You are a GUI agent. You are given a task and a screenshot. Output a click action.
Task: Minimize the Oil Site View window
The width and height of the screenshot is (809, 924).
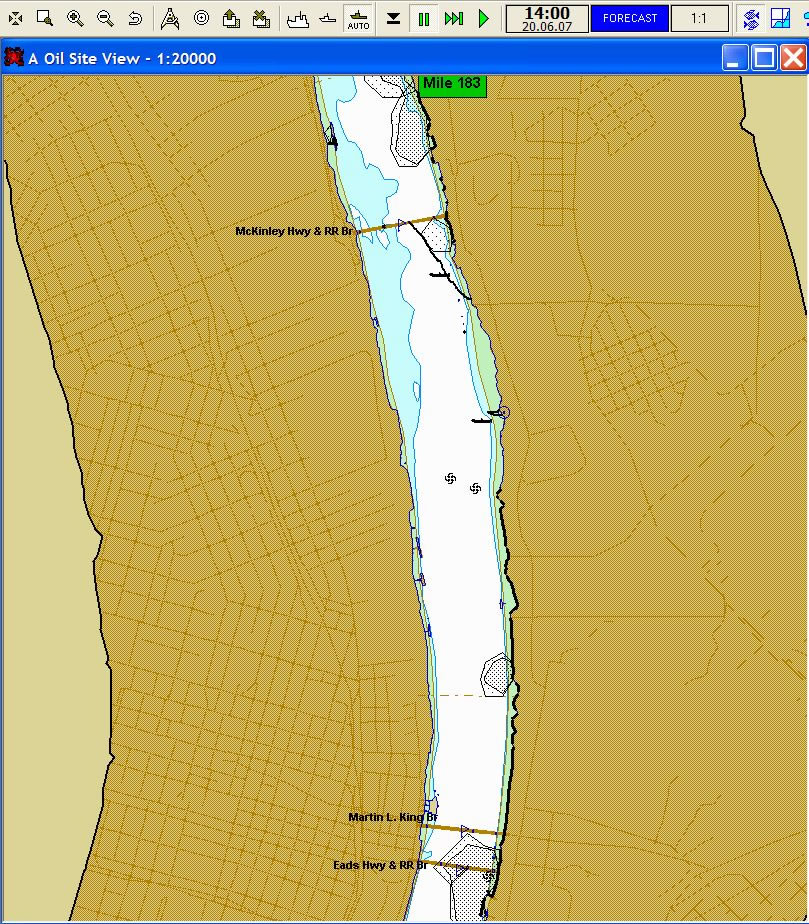734,58
